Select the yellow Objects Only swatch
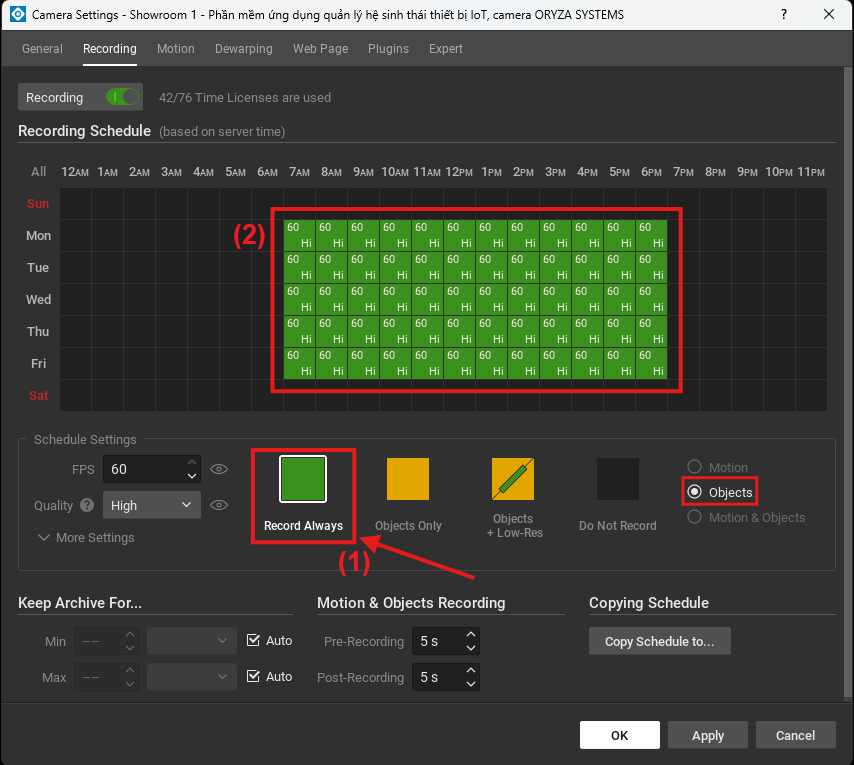The height and width of the screenshot is (765, 854). pos(408,479)
